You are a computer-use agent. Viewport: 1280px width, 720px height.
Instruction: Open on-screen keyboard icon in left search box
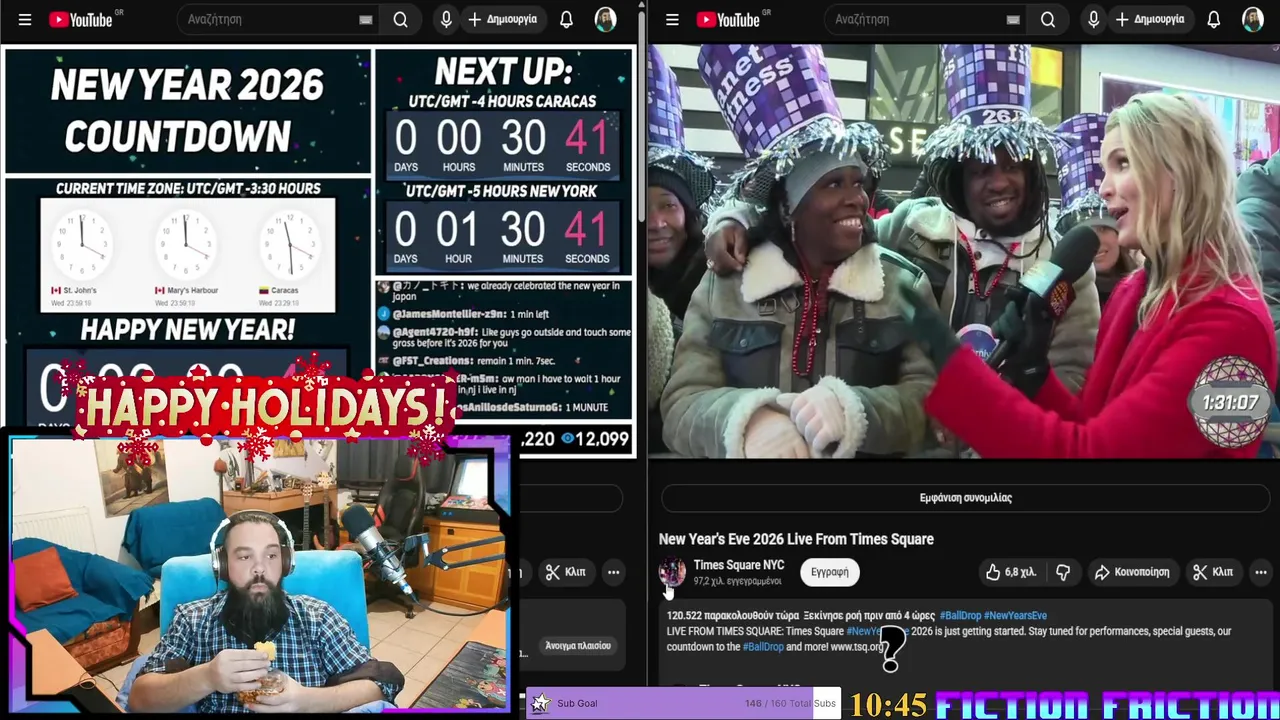pos(366,19)
